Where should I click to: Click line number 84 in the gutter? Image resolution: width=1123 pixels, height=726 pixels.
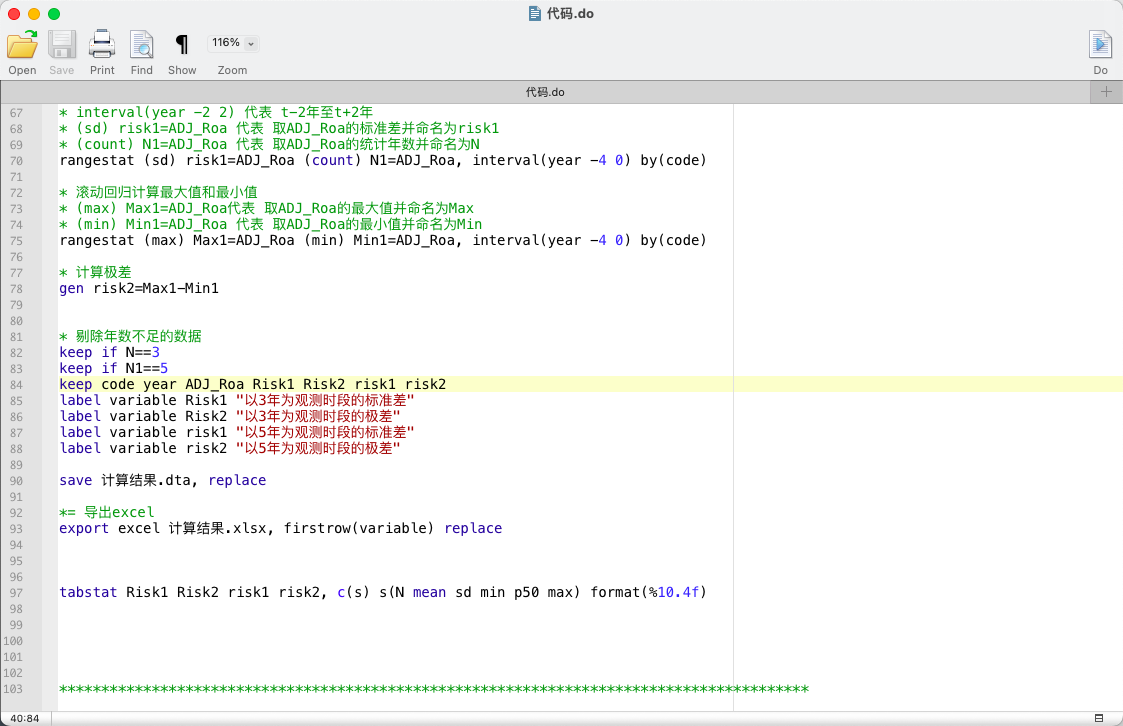tap(15, 384)
